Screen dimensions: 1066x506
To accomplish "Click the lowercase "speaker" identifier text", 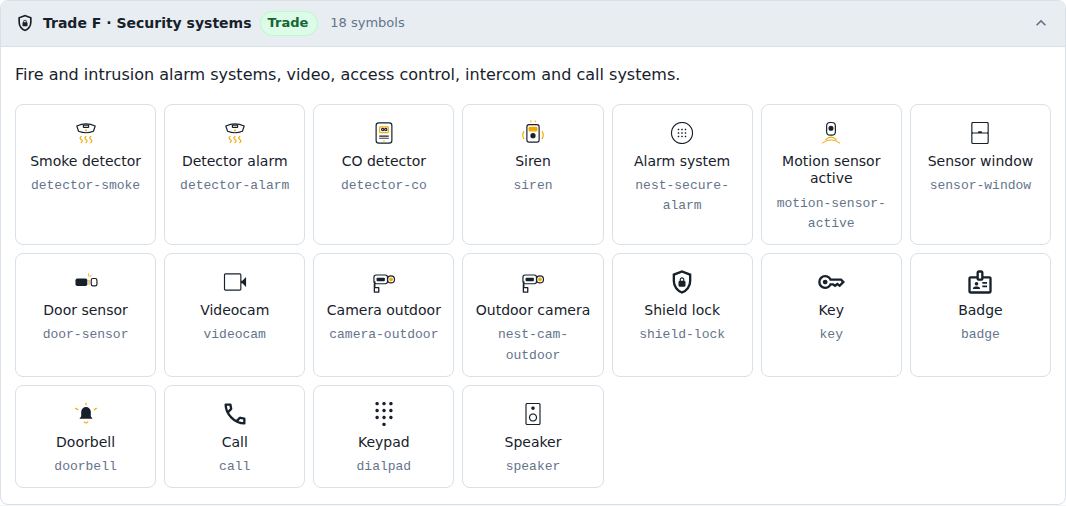I will click(x=533, y=466).
